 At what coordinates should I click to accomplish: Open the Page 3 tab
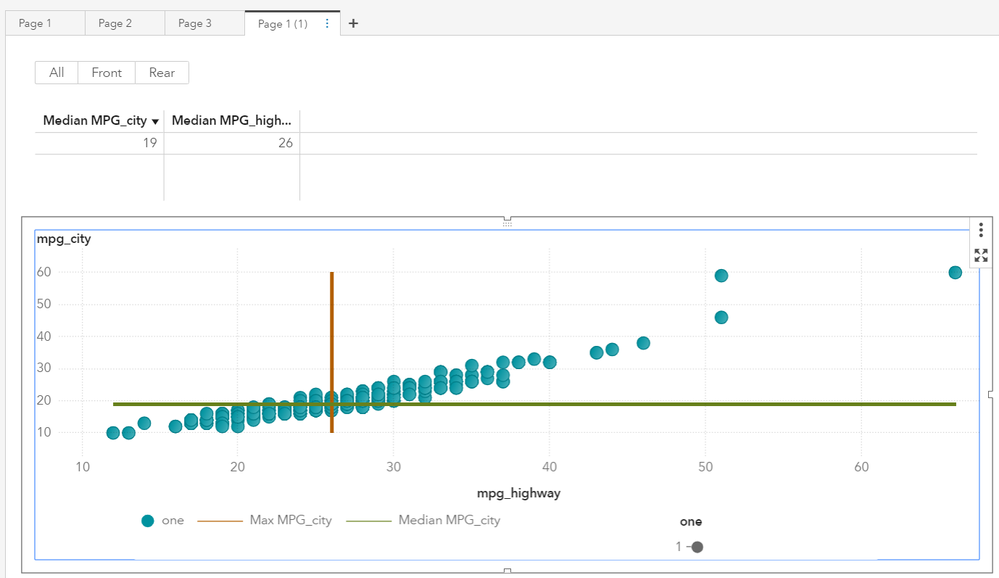point(195,24)
